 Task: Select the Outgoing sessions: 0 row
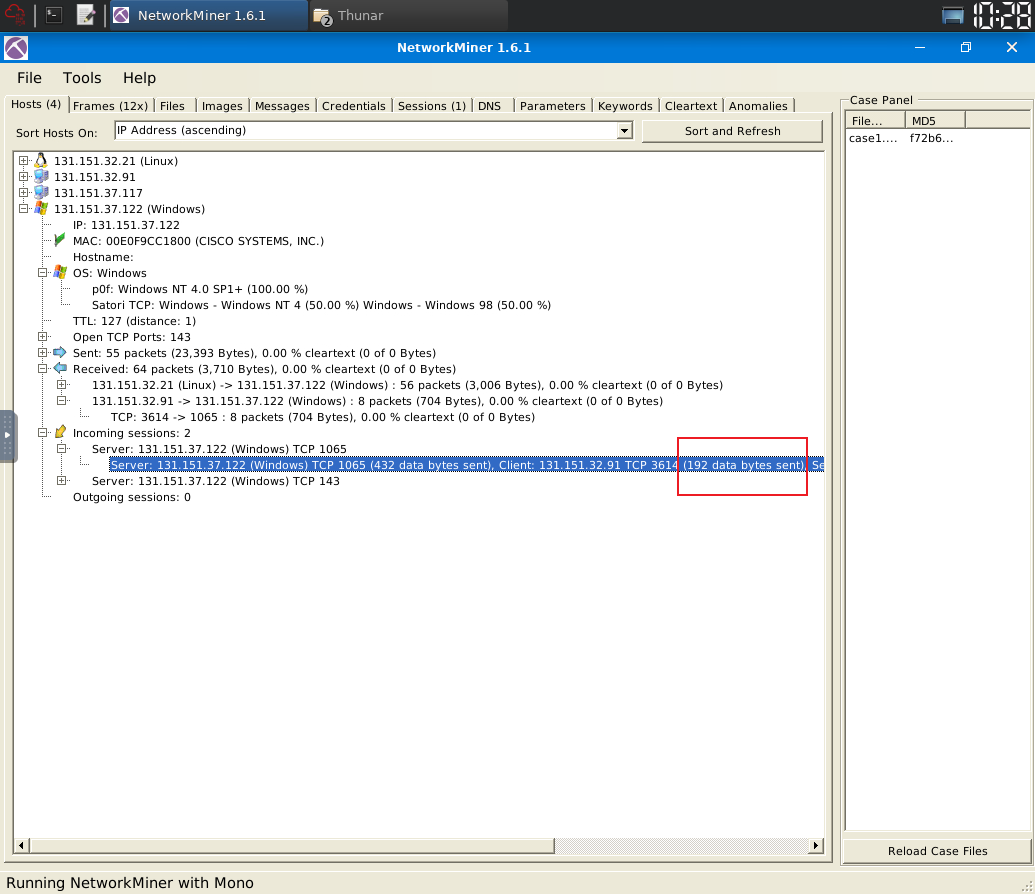[x=132, y=497]
